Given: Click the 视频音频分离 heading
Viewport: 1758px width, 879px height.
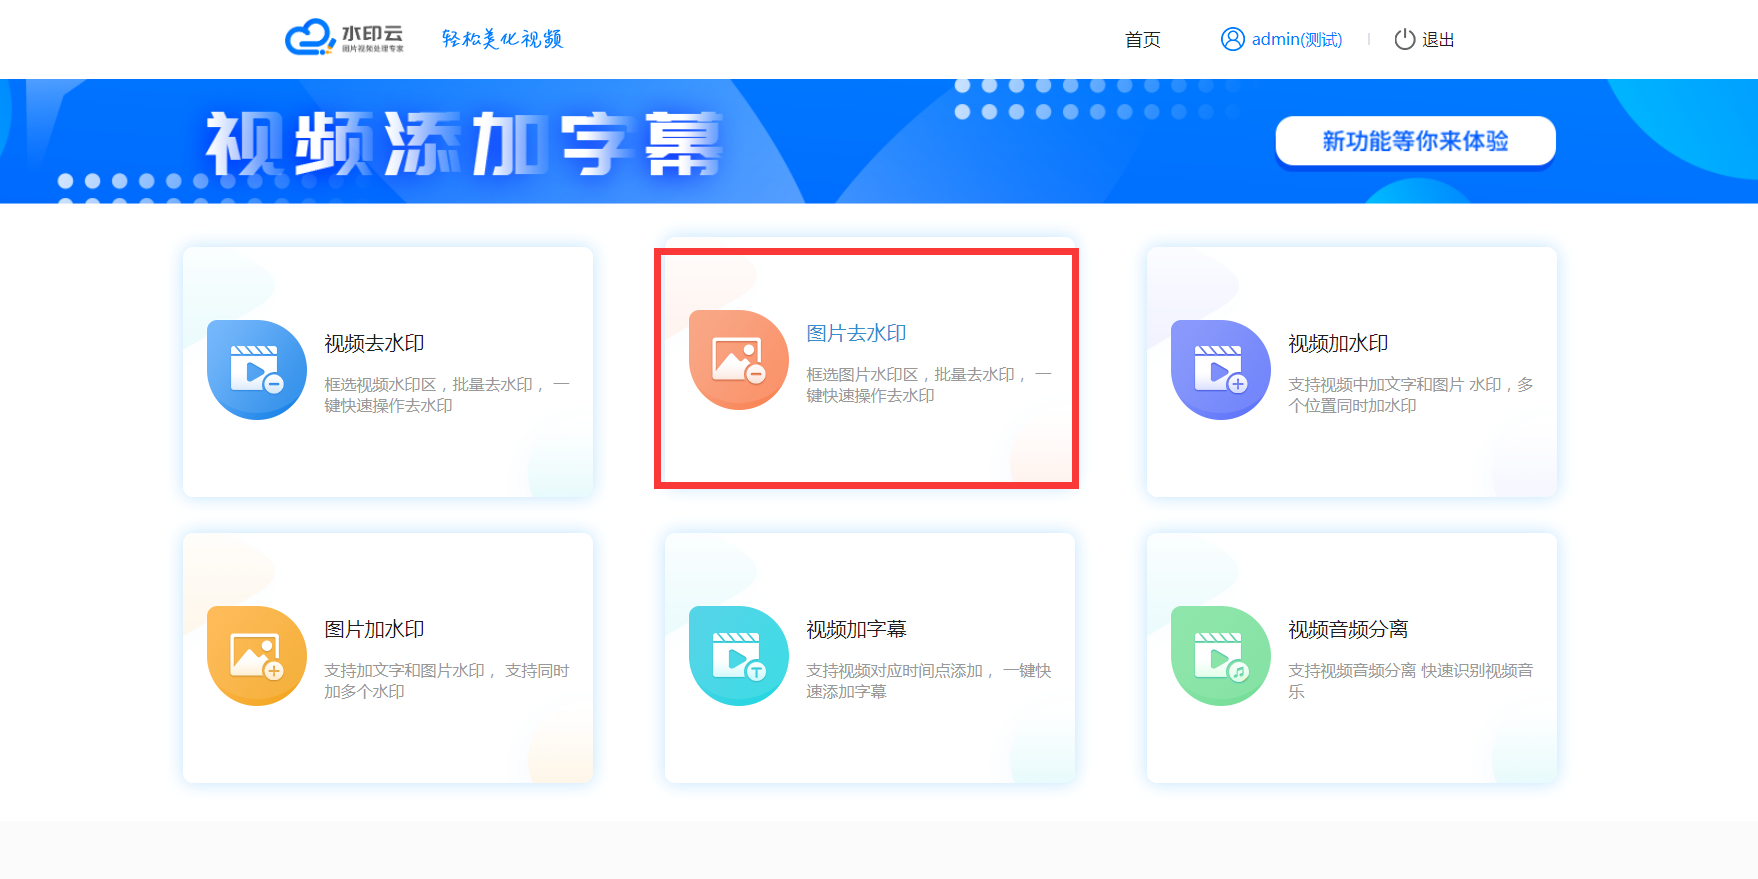Looking at the screenshot, I should tap(1348, 630).
